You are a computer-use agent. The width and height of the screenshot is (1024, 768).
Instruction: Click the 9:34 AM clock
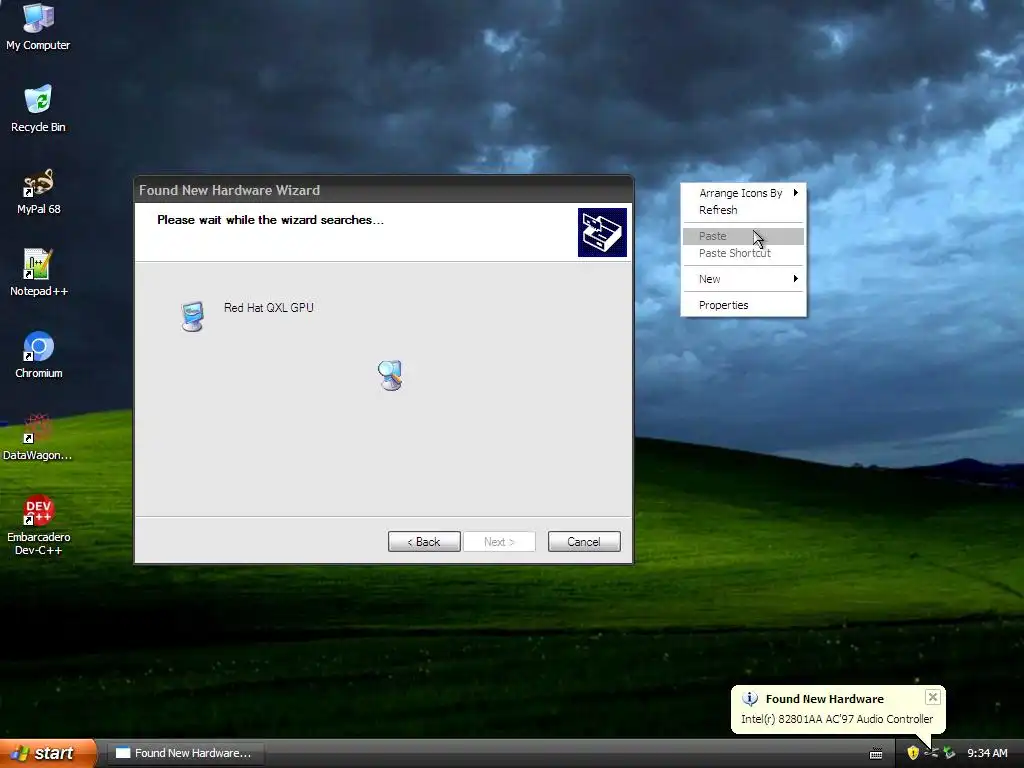click(x=987, y=753)
